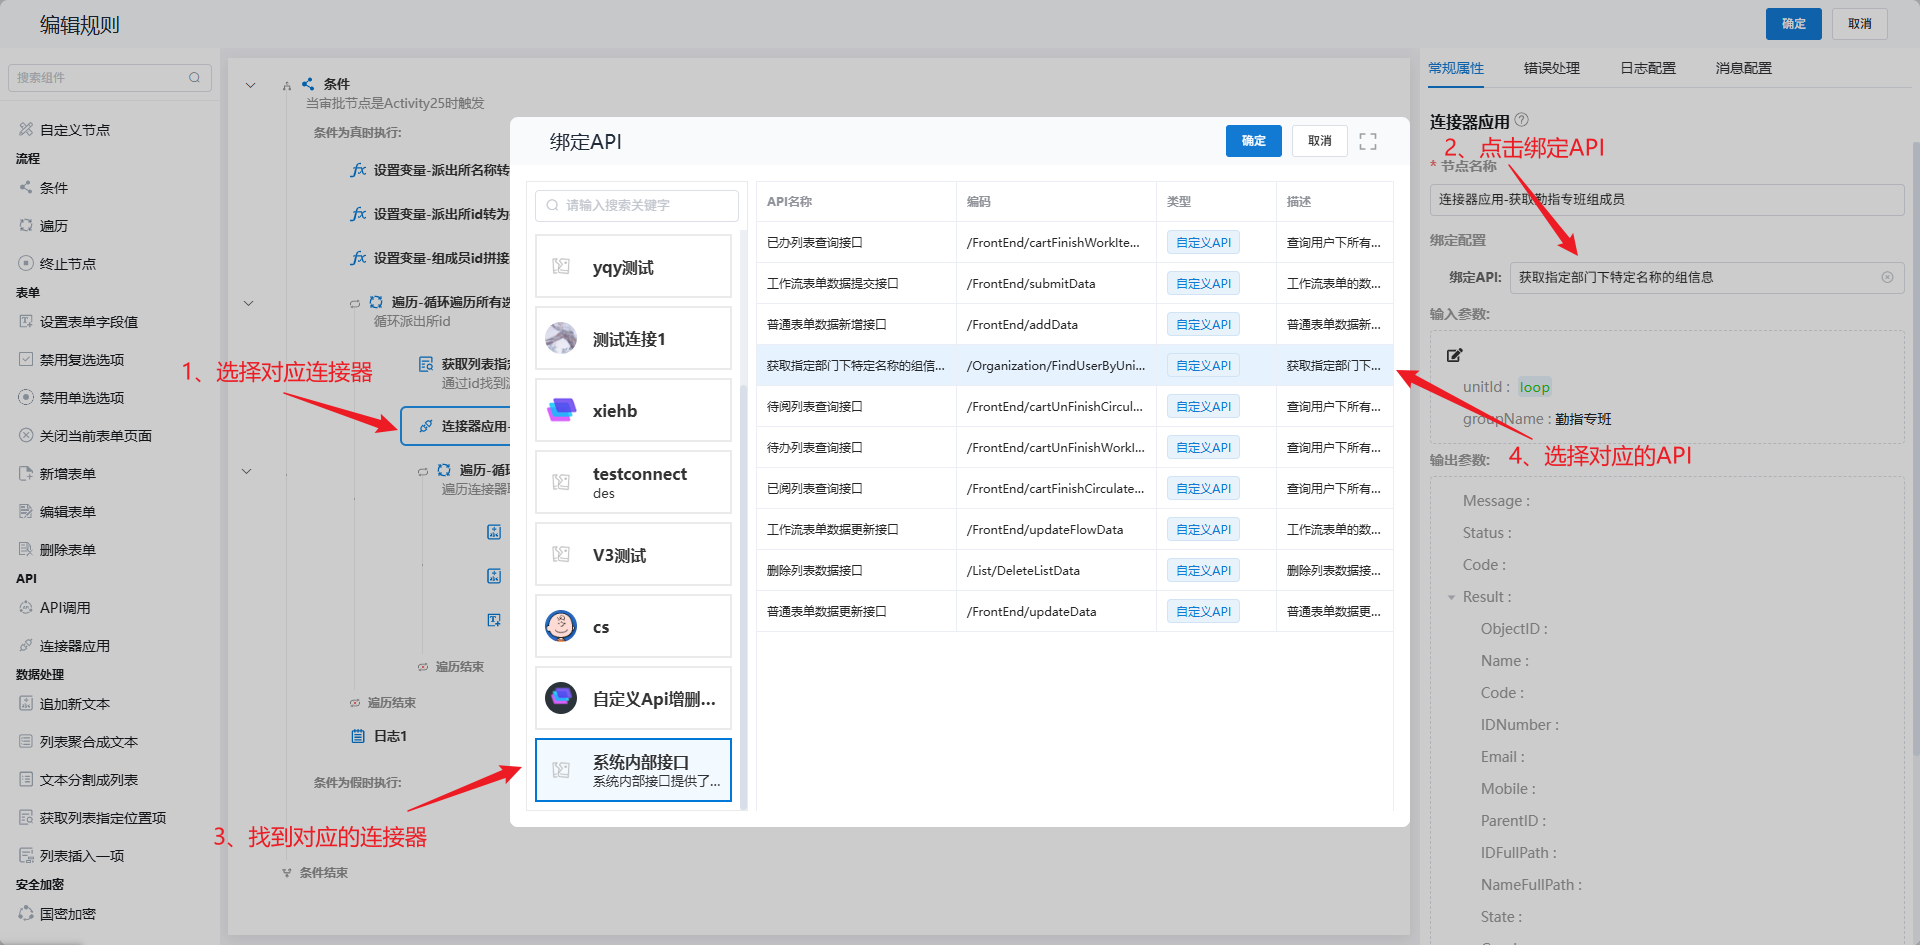Click the clear icon in the 绑定API field

(1887, 277)
